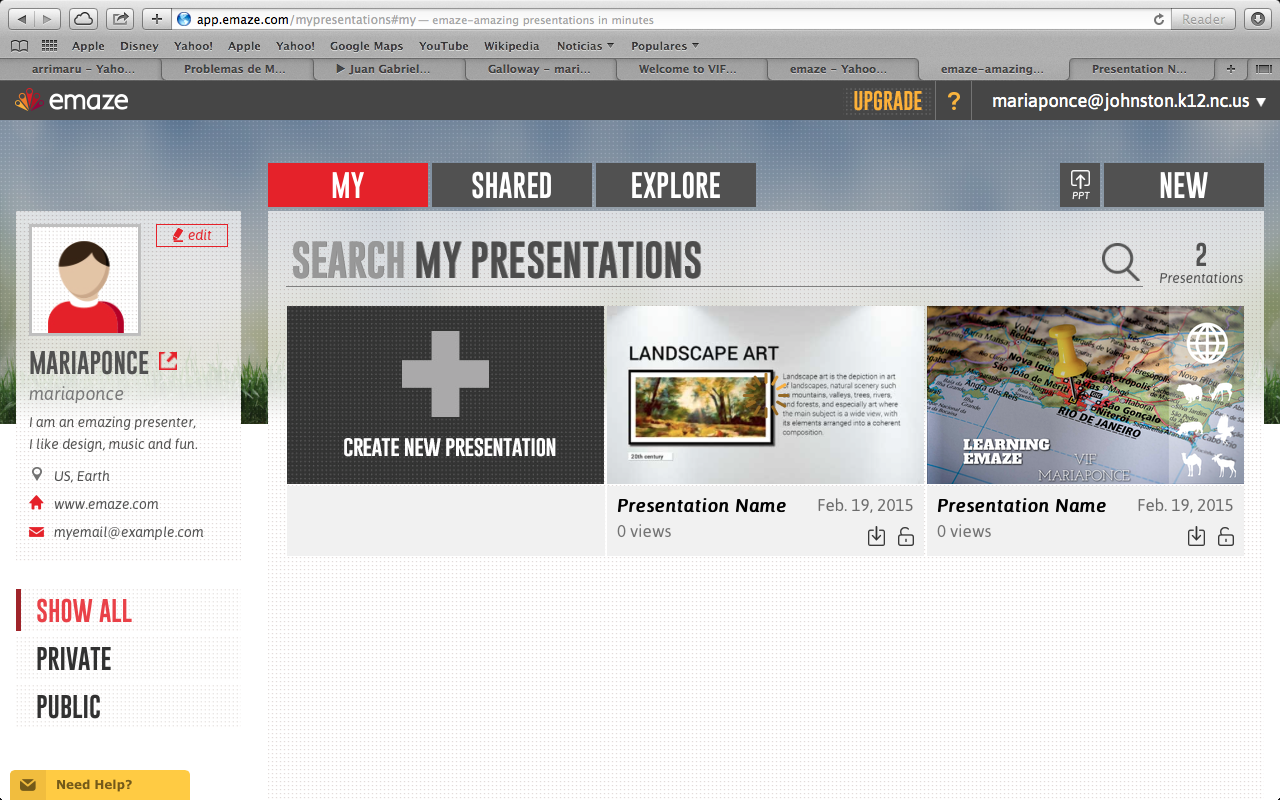This screenshot has width=1280, height=800.
Task: Open the Need Help? widget
Action: click(100, 785)
